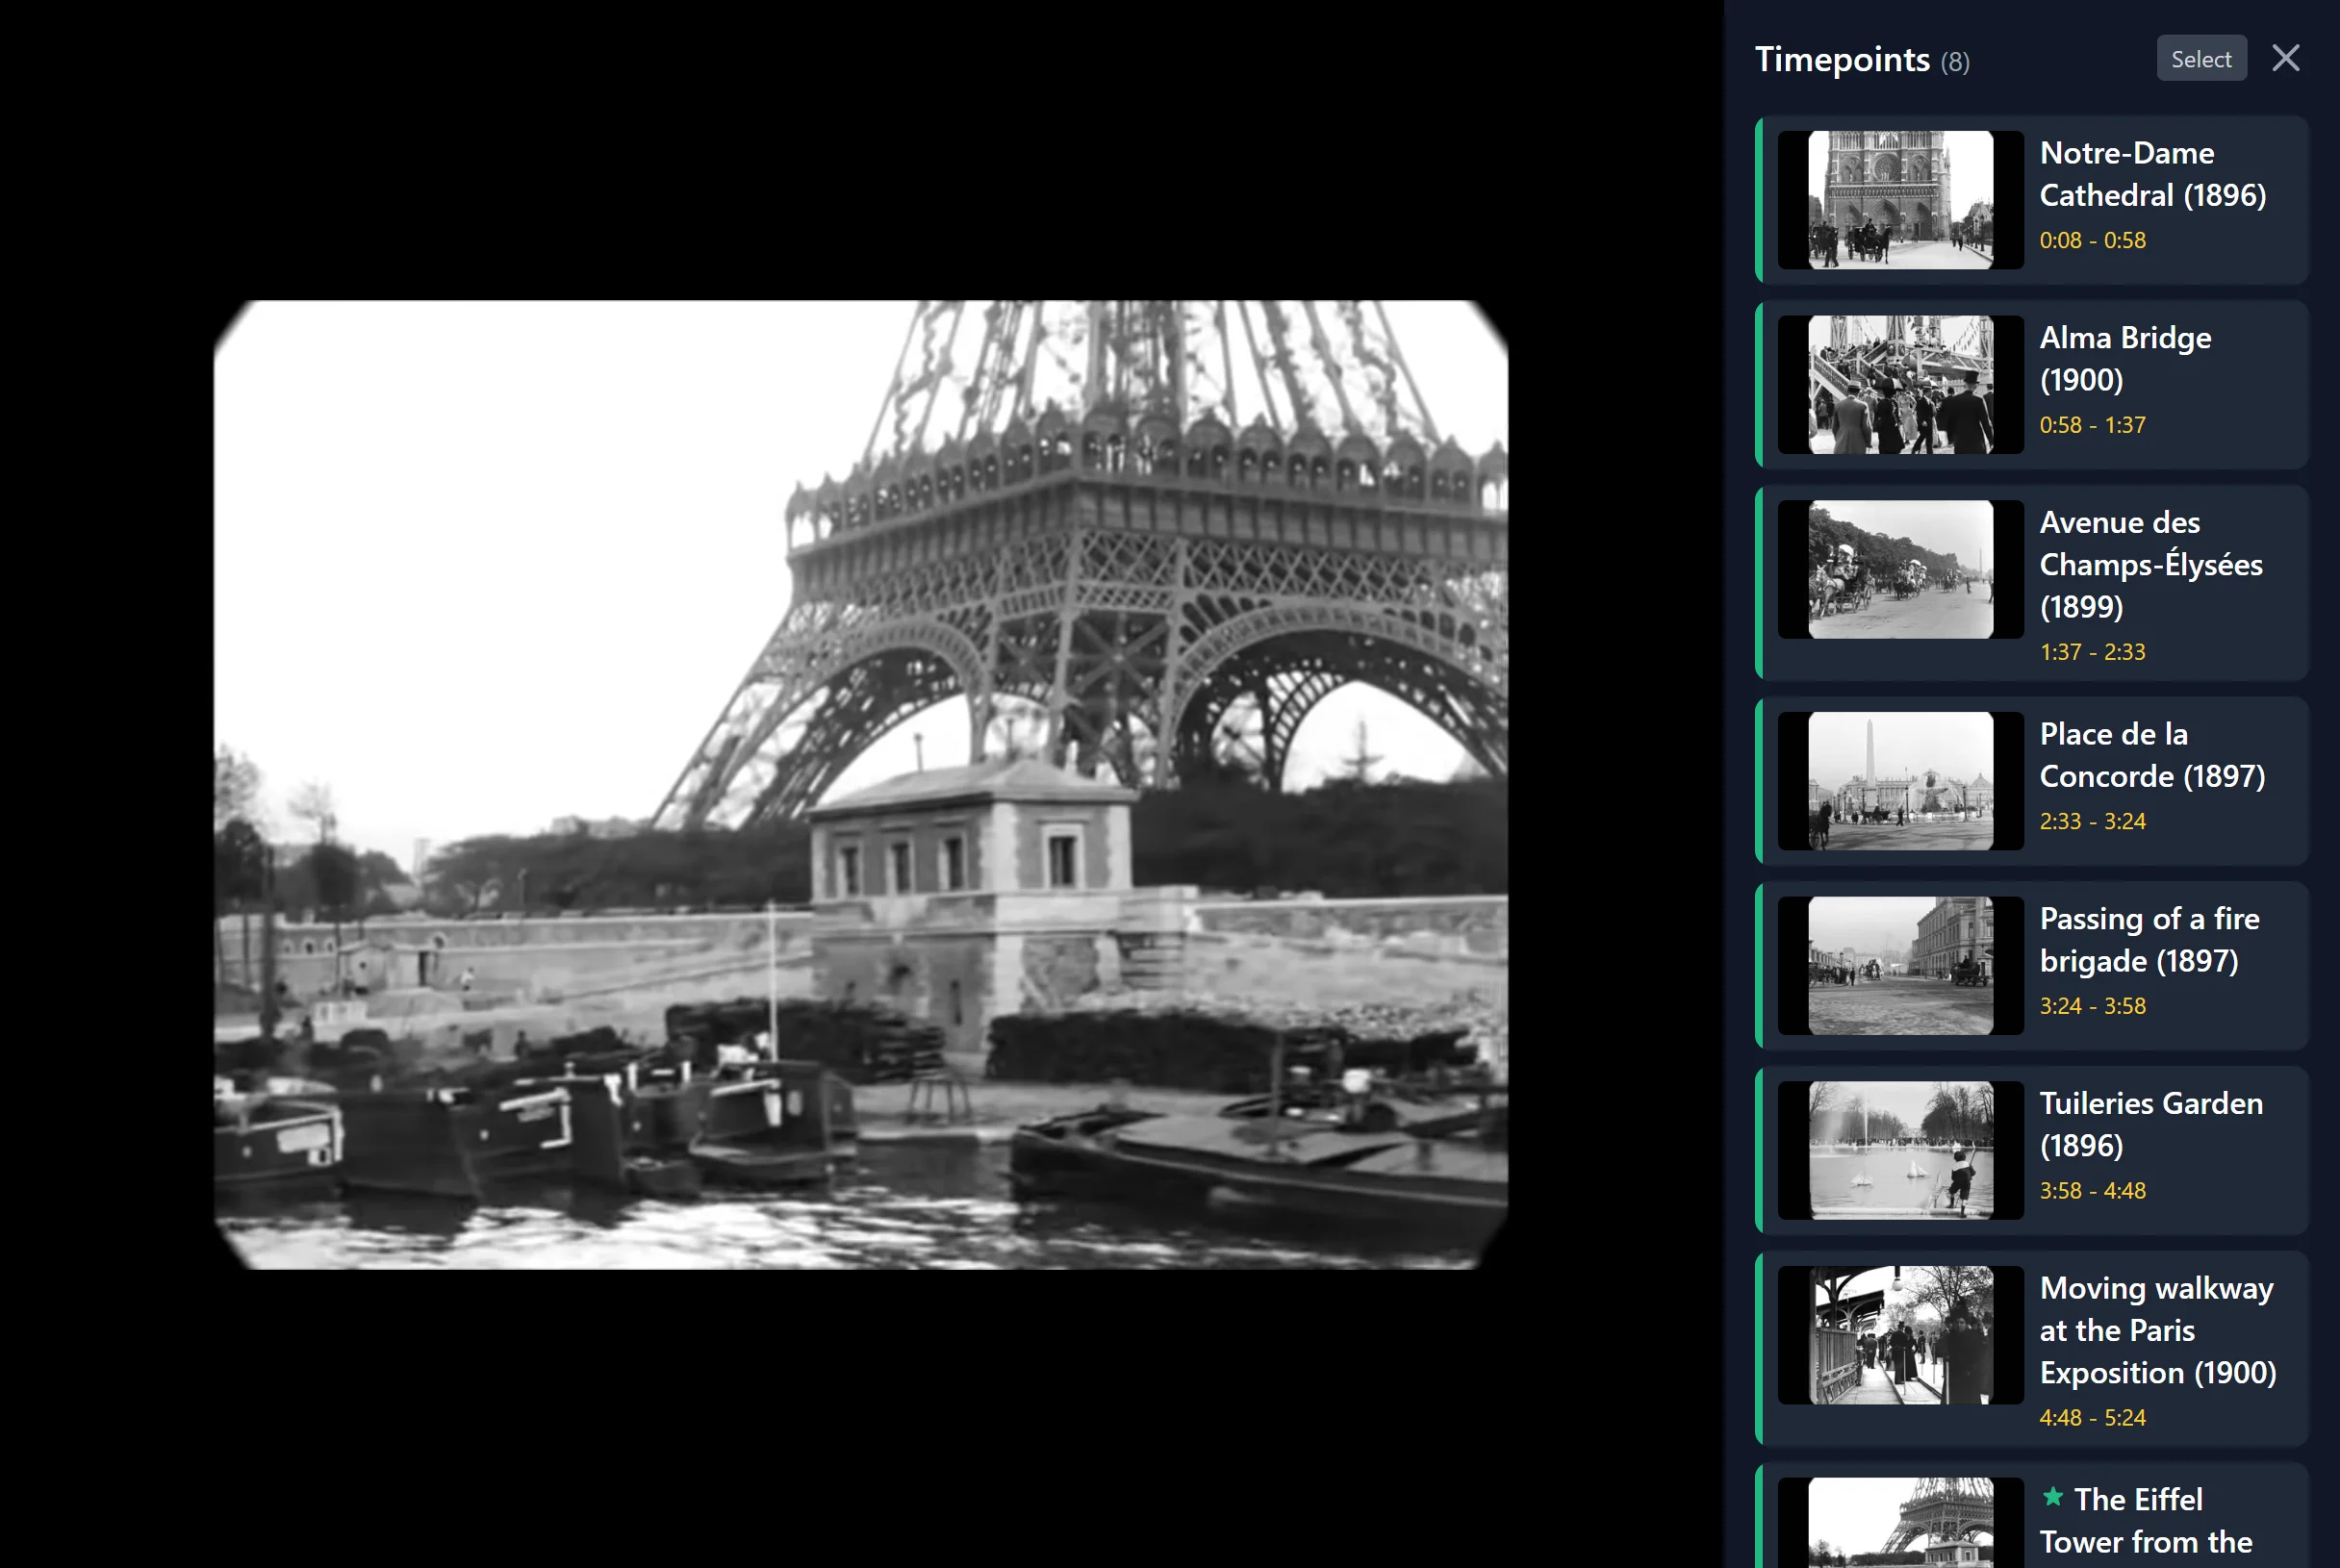Select the 'Passing of a fire brigade (1897)' title

pos(2150,940)
